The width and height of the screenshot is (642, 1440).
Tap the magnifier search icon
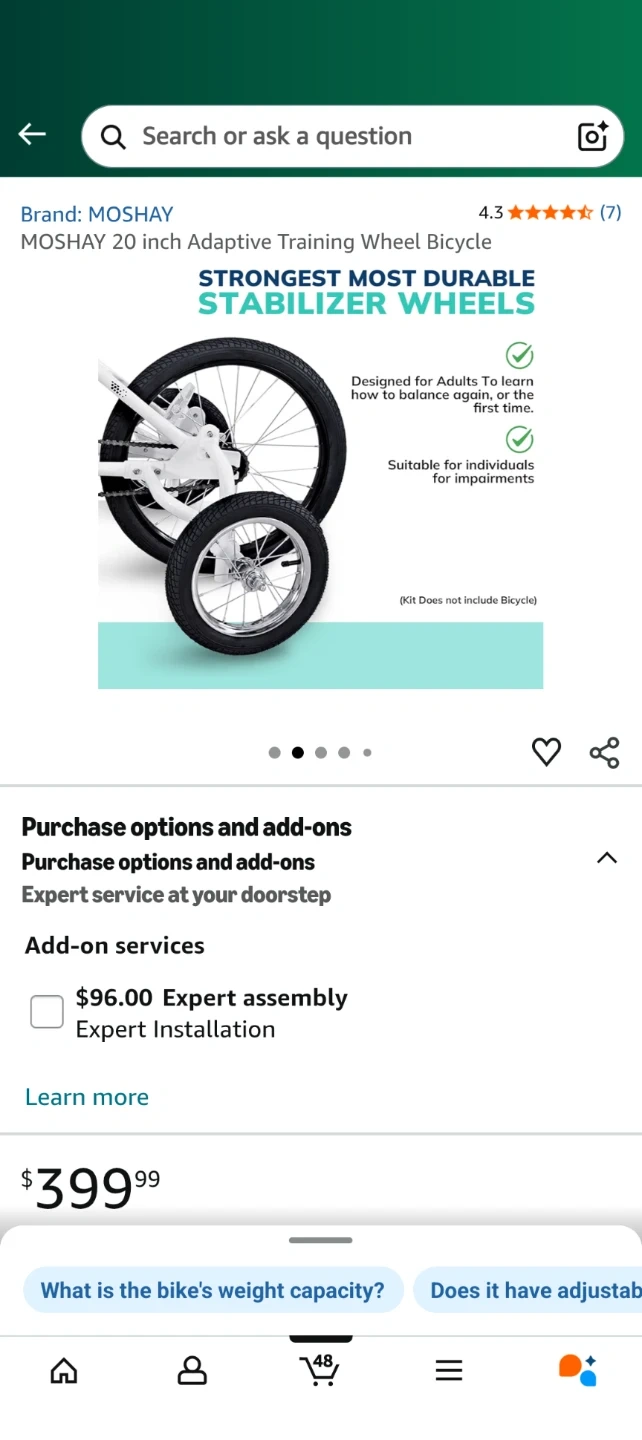click(114, 137)
